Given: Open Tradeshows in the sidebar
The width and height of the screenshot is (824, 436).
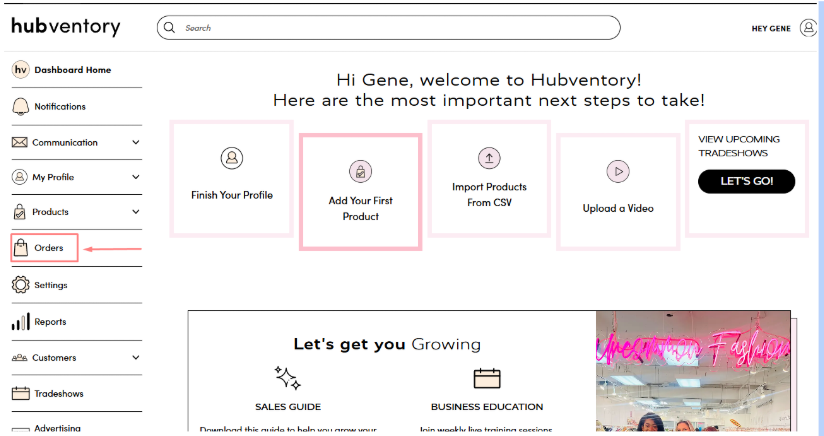Looking at the screenshot, I should [x=59, y=393].
